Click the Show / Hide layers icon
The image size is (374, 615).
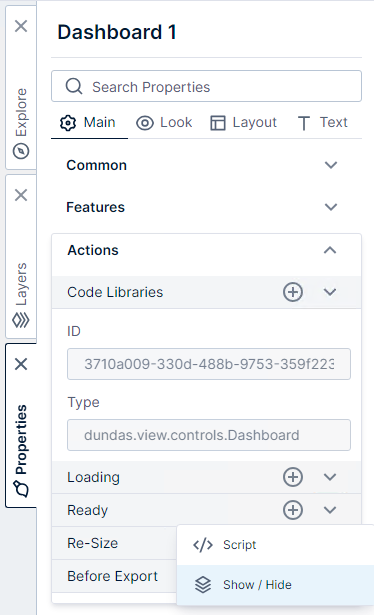coord(203,585)
